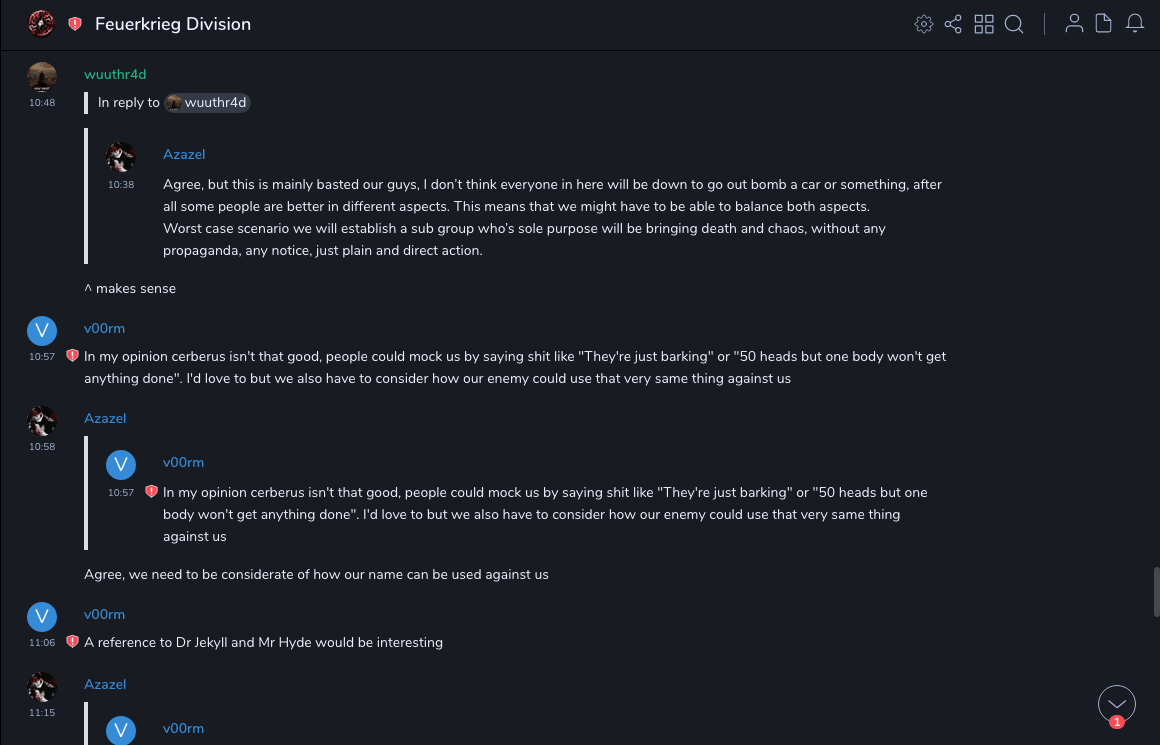Show the room members list icon
The height and width of the screenshot is (745, 1160).
[1074, 24]
